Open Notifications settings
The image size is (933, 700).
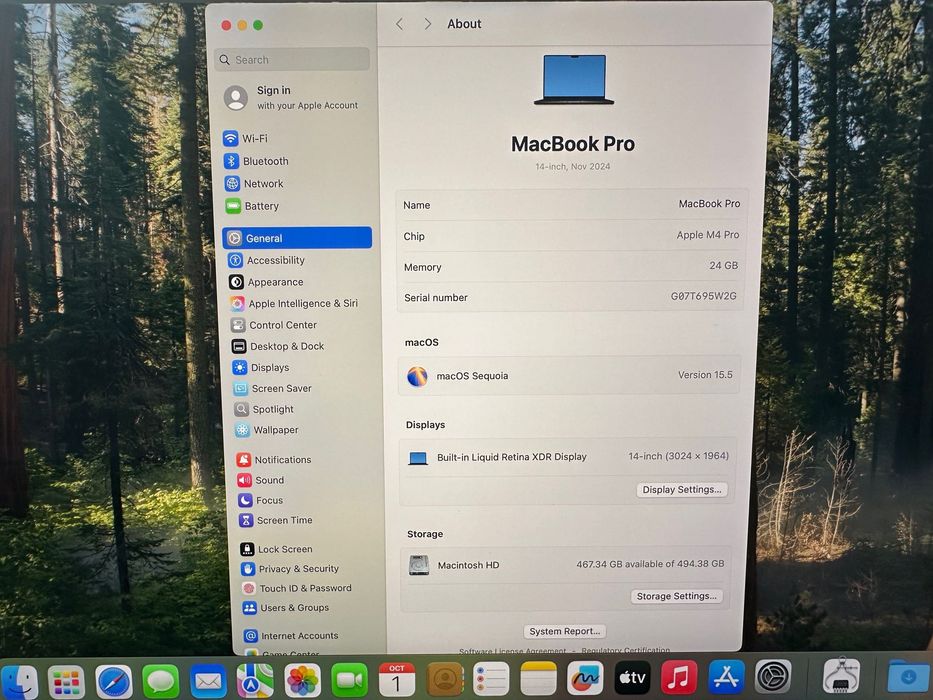tap(274, 460)
